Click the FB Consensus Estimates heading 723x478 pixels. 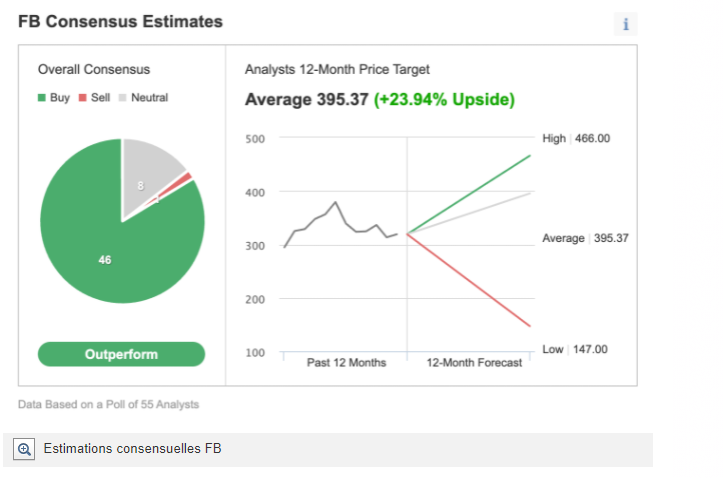120,21
